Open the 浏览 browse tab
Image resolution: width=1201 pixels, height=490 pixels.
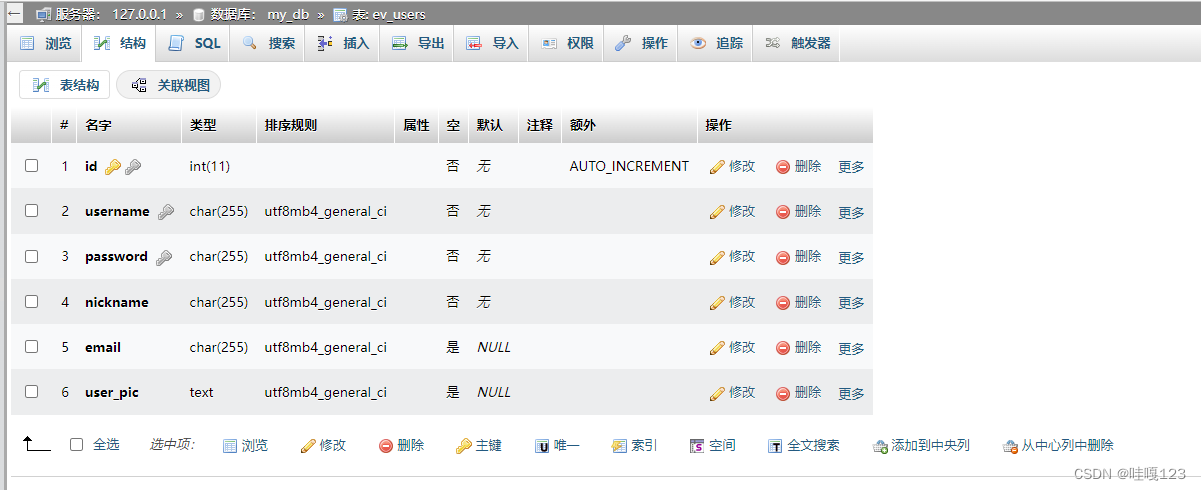tap(46, 43)
